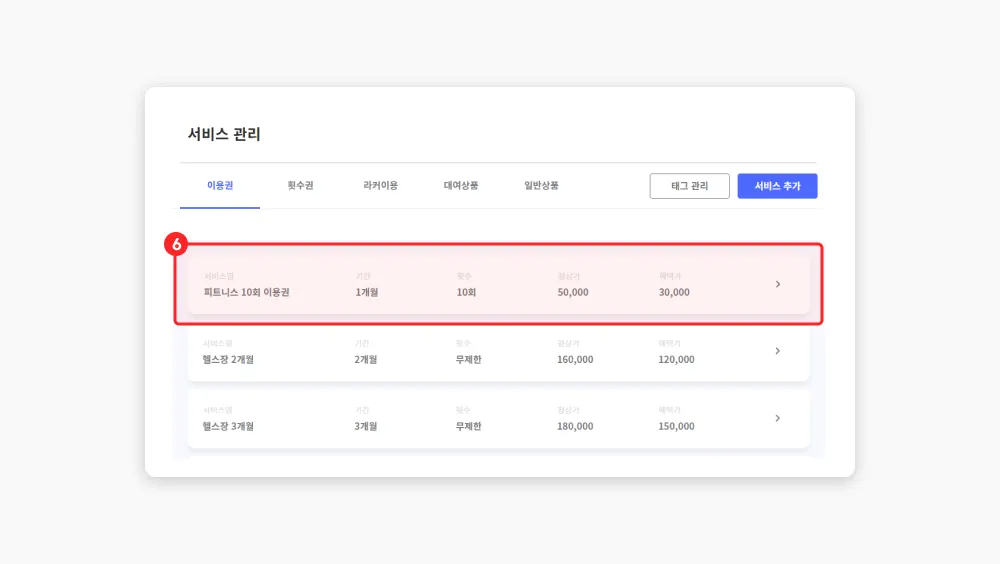Click the red number 6 badge
The height and width of the screenshot is (564, 1000).
[176, 244]
